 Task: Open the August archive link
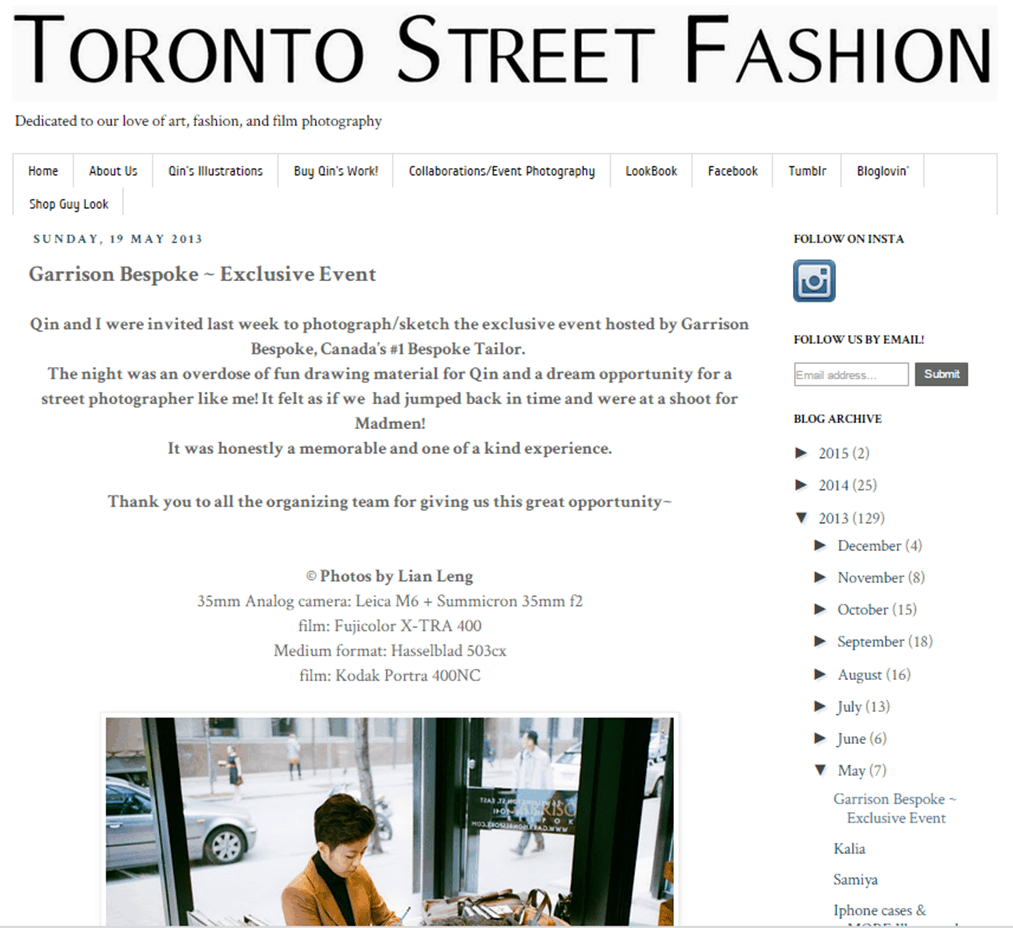tap(860, 675)
